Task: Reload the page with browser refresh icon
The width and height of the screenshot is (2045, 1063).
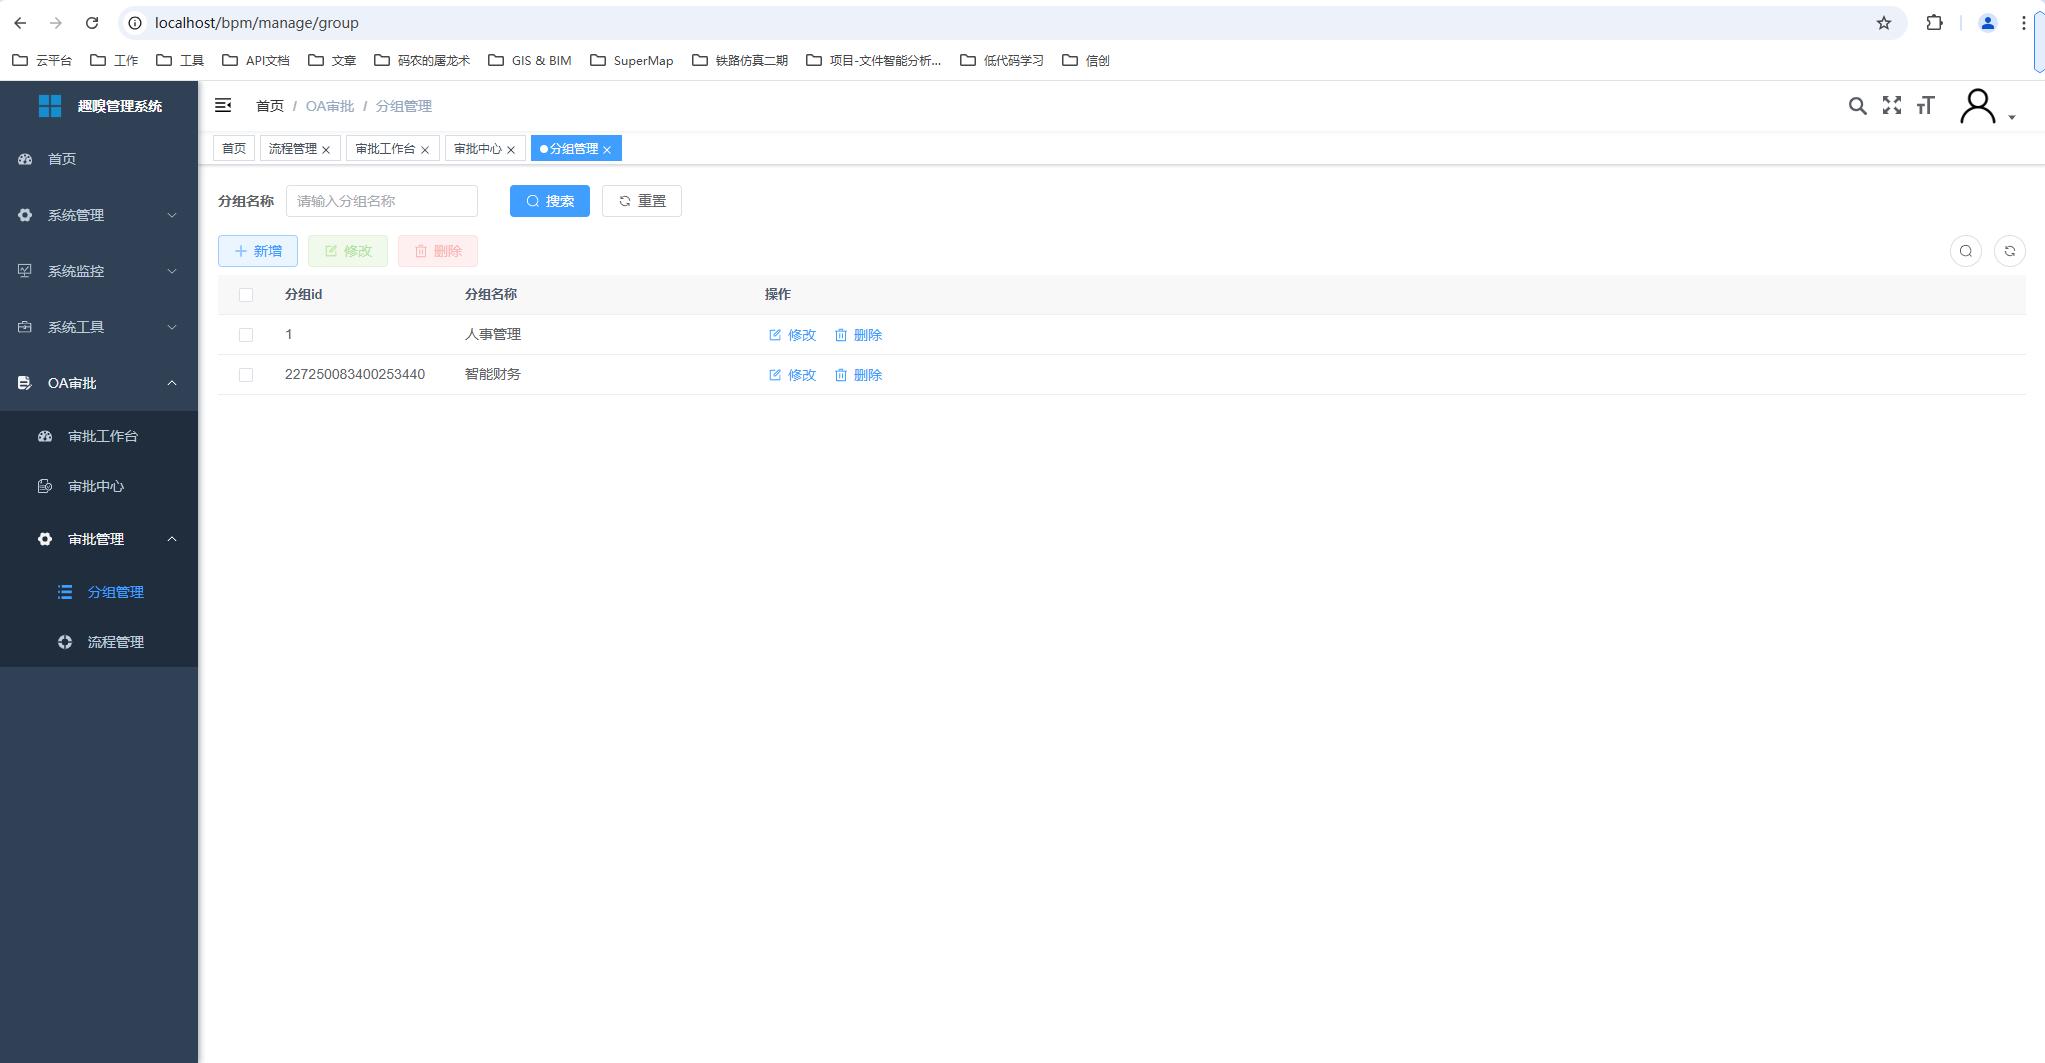Action: 92,22
